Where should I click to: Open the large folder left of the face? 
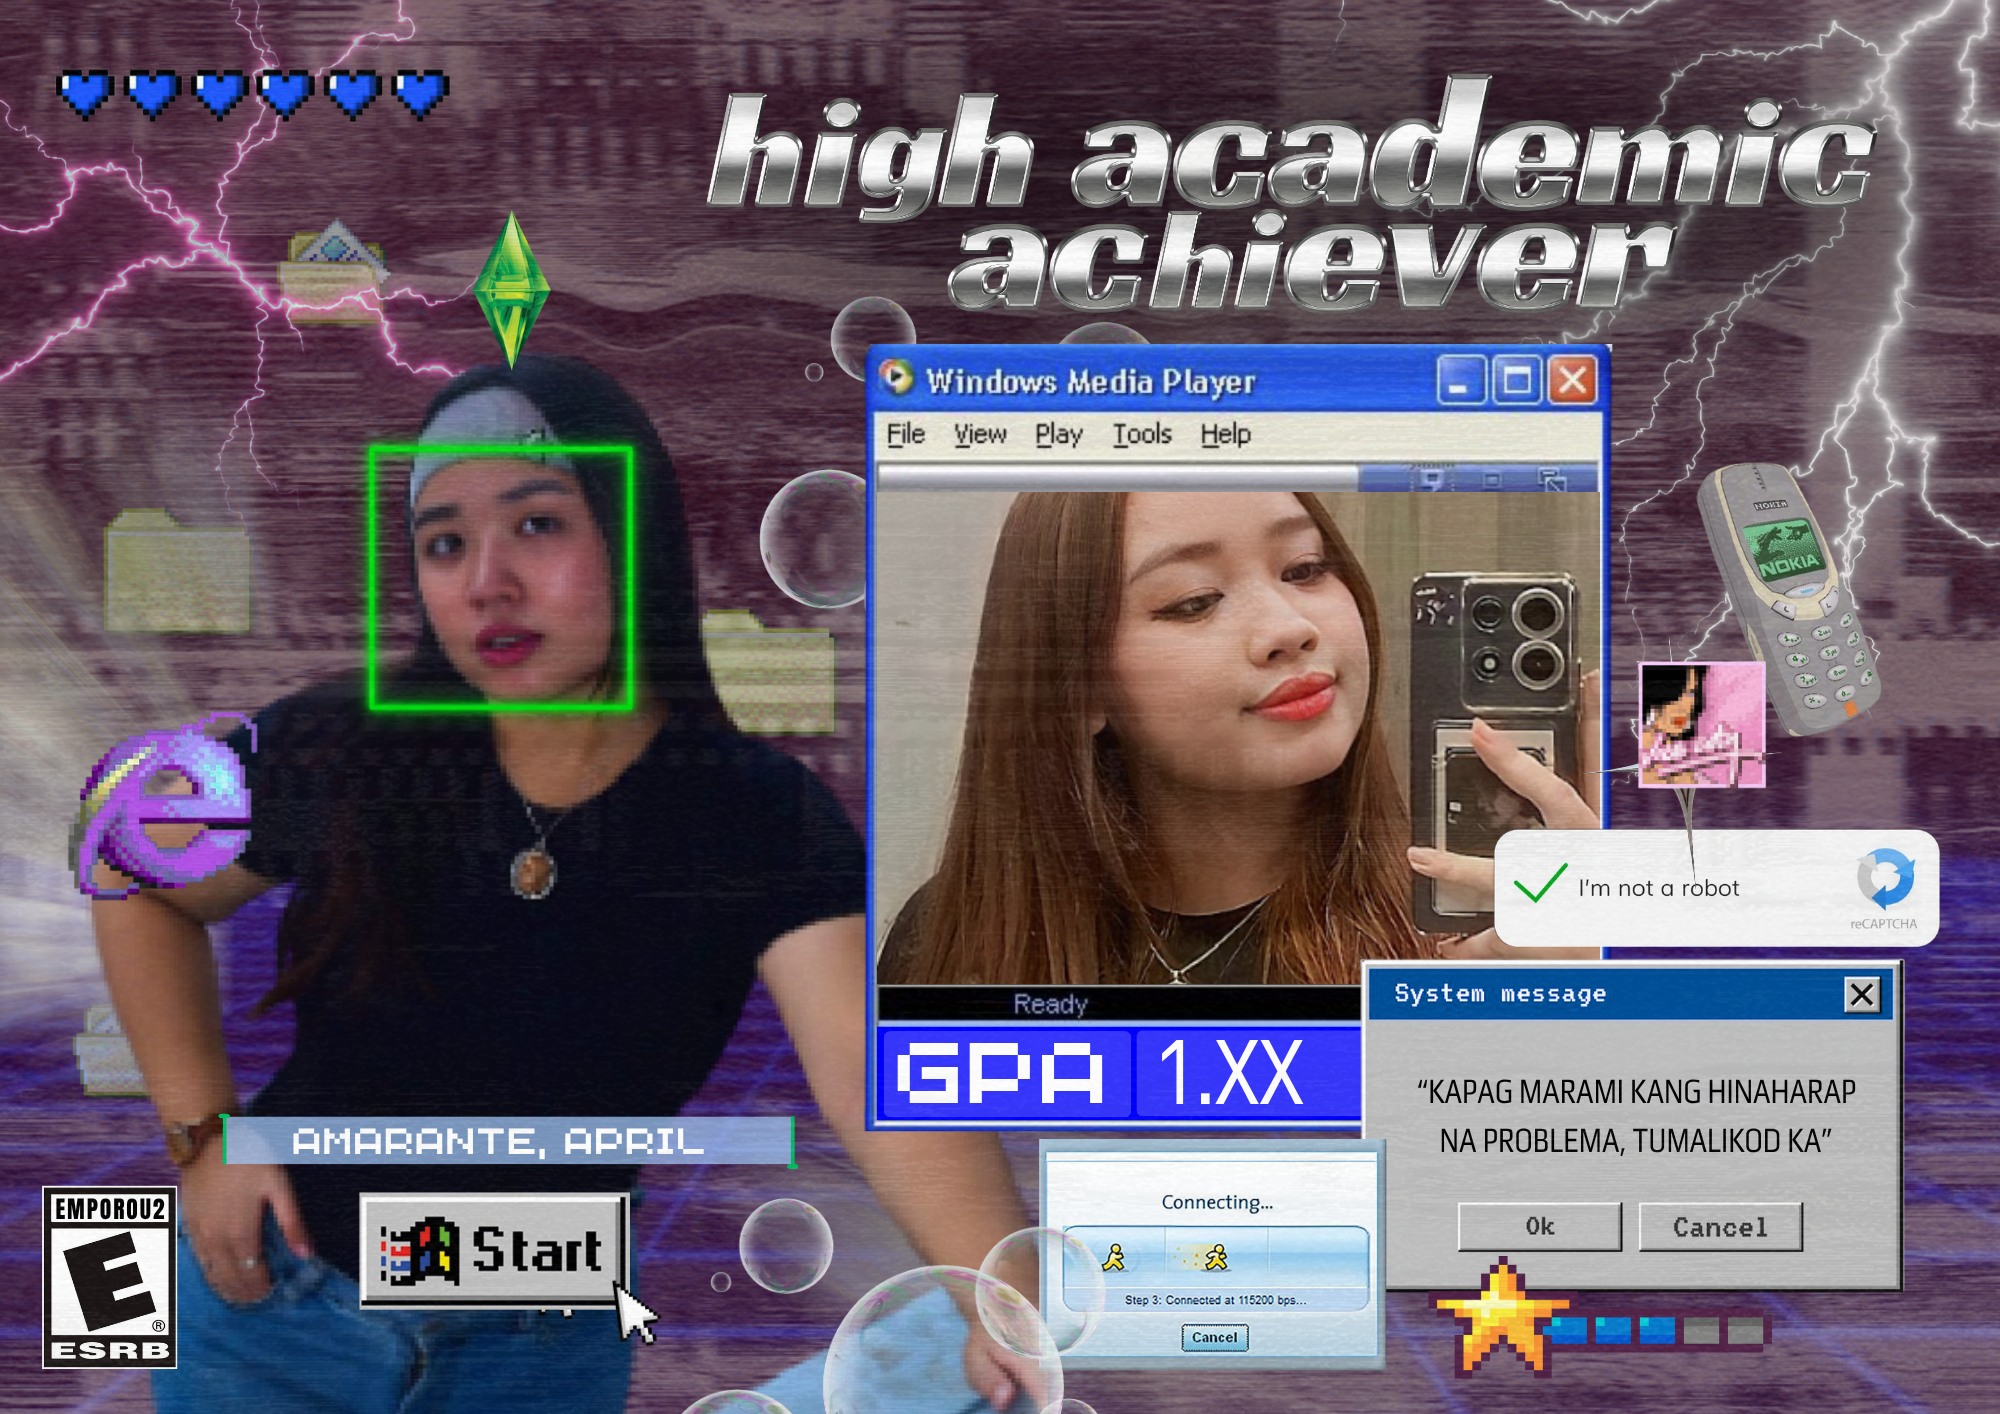[177, 570]
